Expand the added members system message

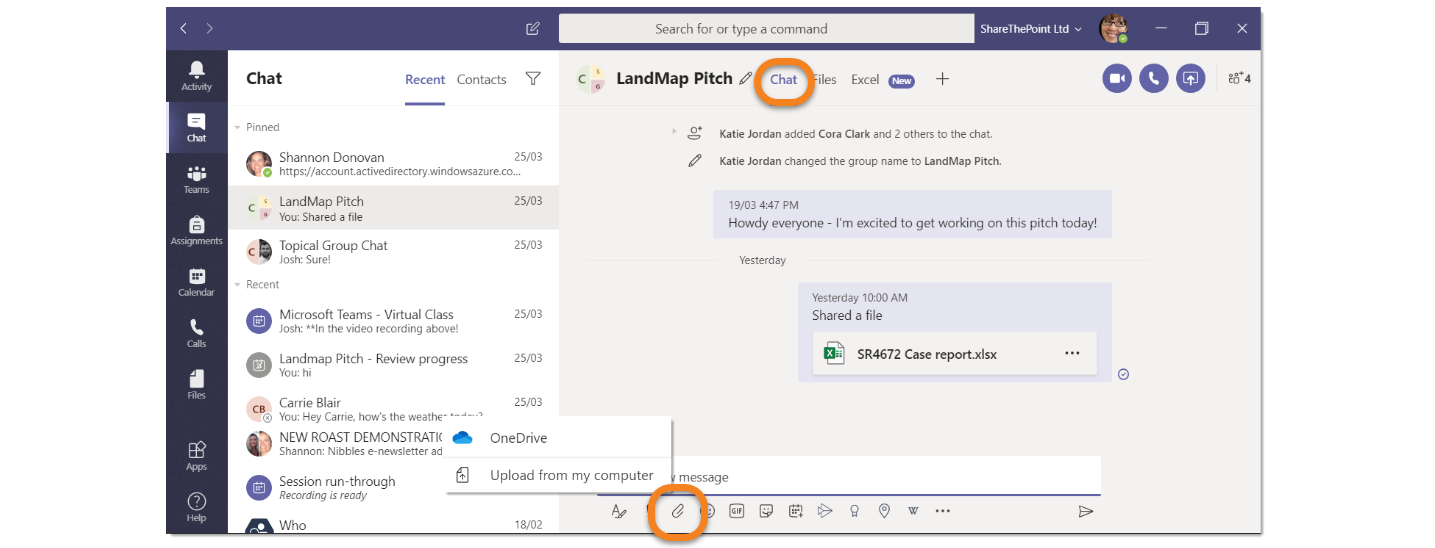coord(674,133)
